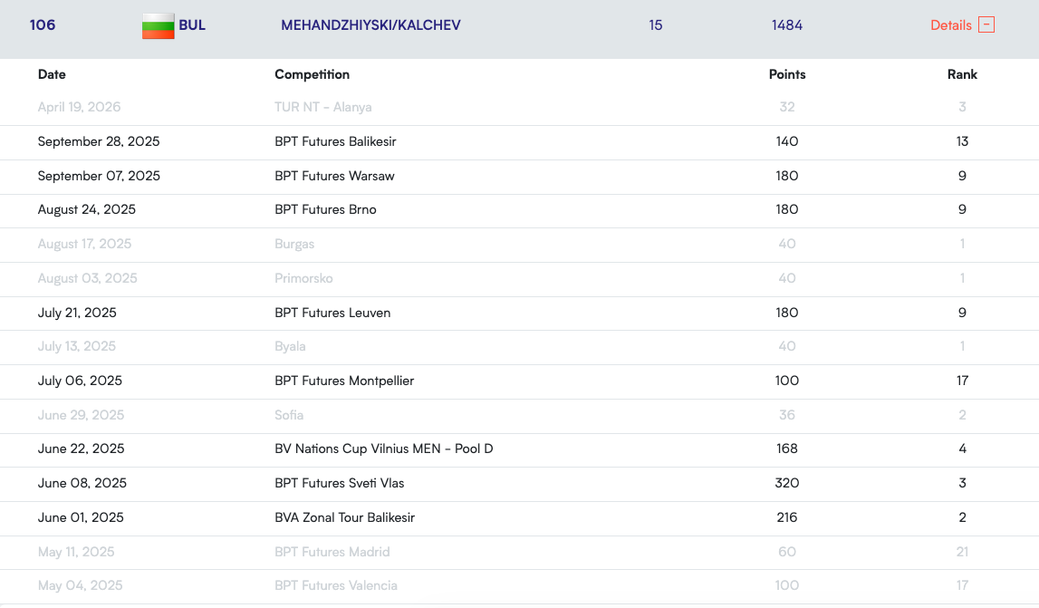This screenshot has width=1039, height=608.
Task: Collapse details with the minus icon
Action: [x=986, y=25]
